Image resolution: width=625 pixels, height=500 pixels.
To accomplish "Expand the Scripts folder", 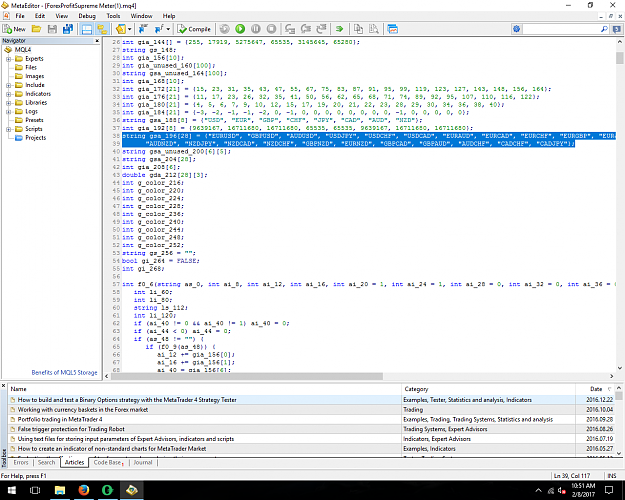I will click(x=8, y=129).
